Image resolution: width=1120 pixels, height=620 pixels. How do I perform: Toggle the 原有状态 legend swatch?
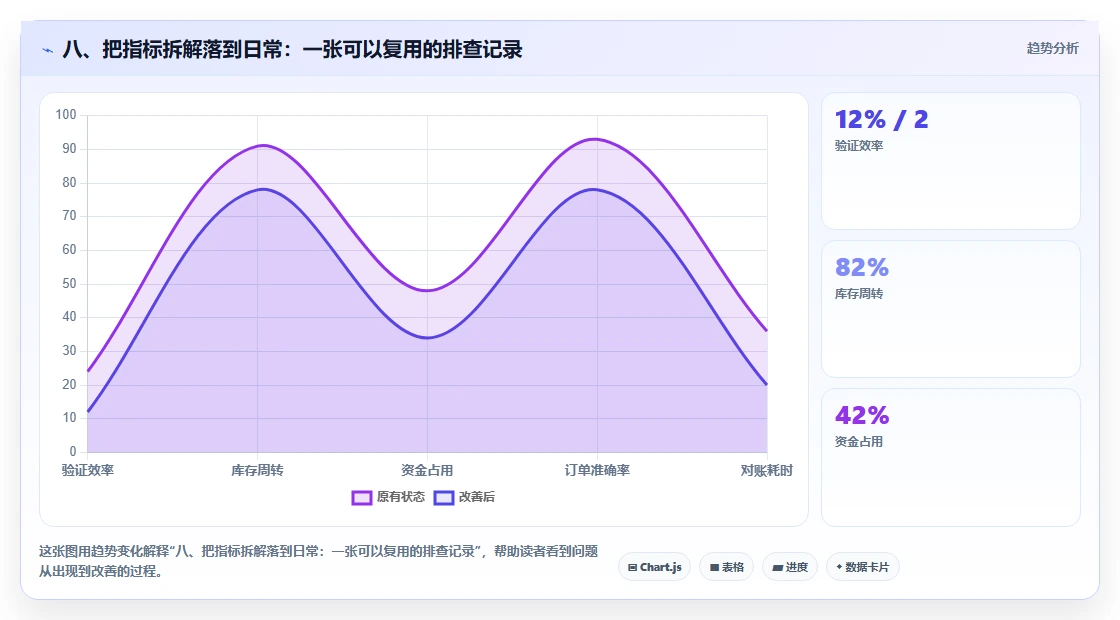[x=361, y=498]
